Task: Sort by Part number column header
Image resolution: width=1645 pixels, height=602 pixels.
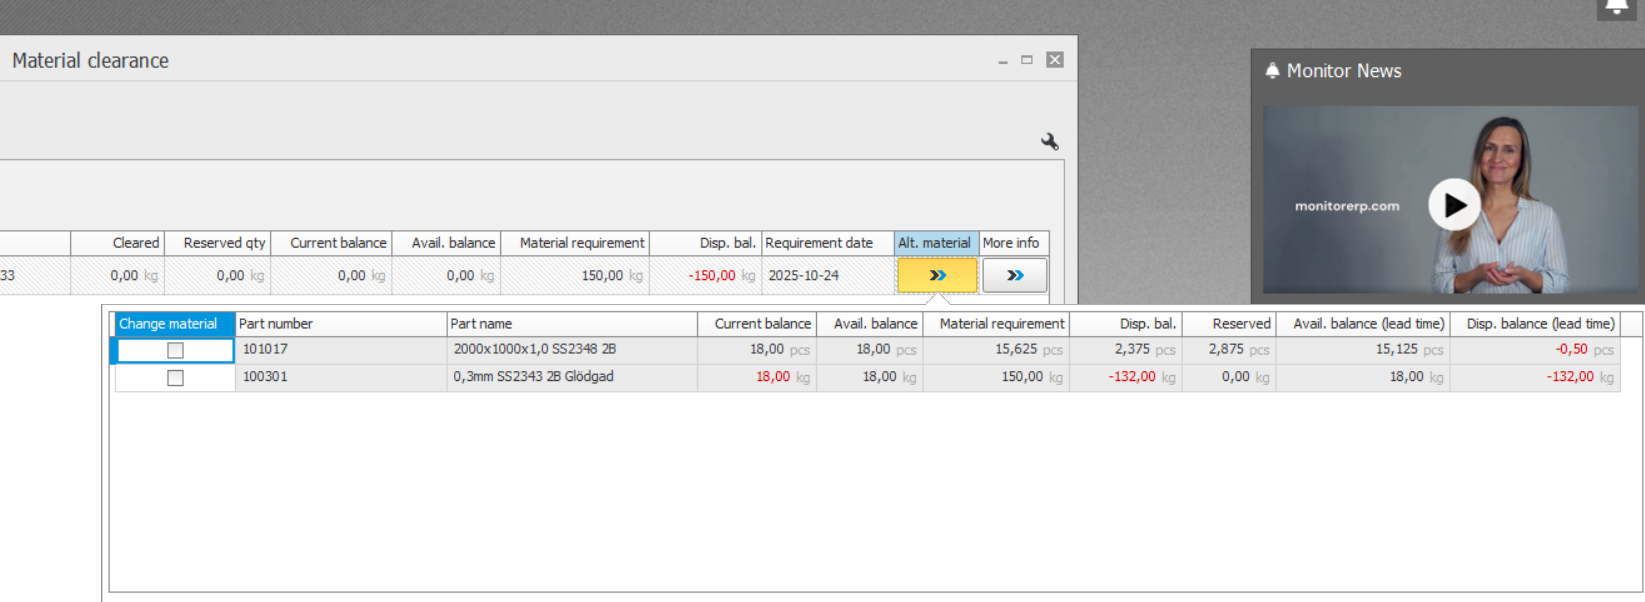Action: pyautogui.click(x=340, y=324)
